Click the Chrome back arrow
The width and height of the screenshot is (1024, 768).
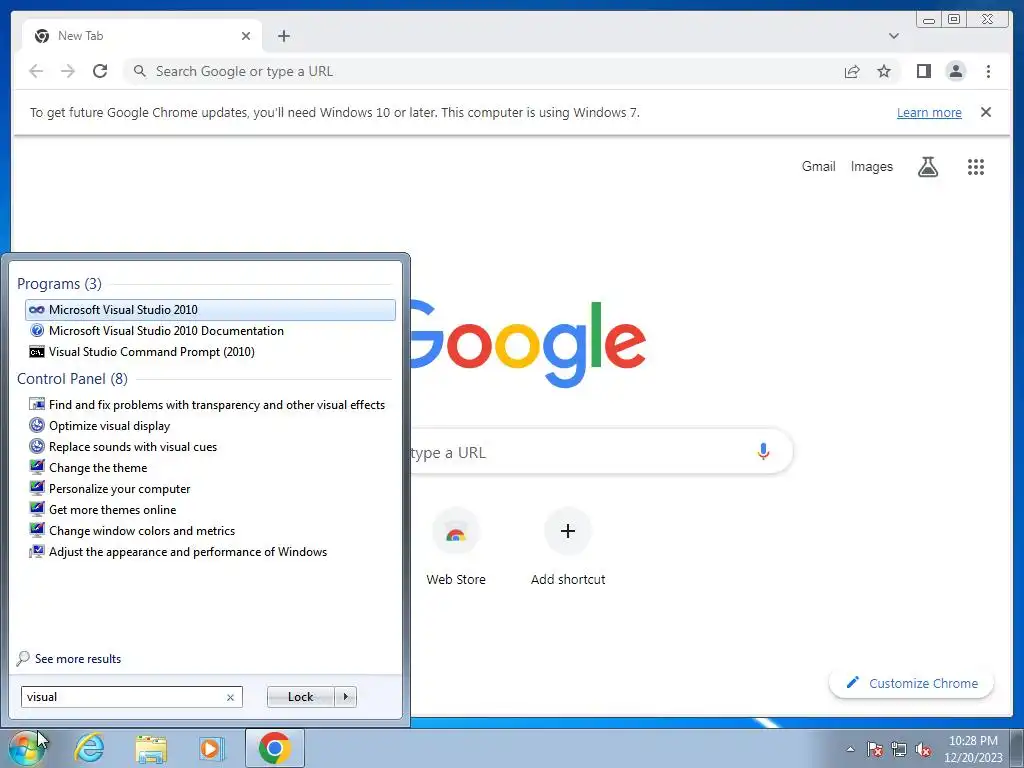[x=36, y=71]
